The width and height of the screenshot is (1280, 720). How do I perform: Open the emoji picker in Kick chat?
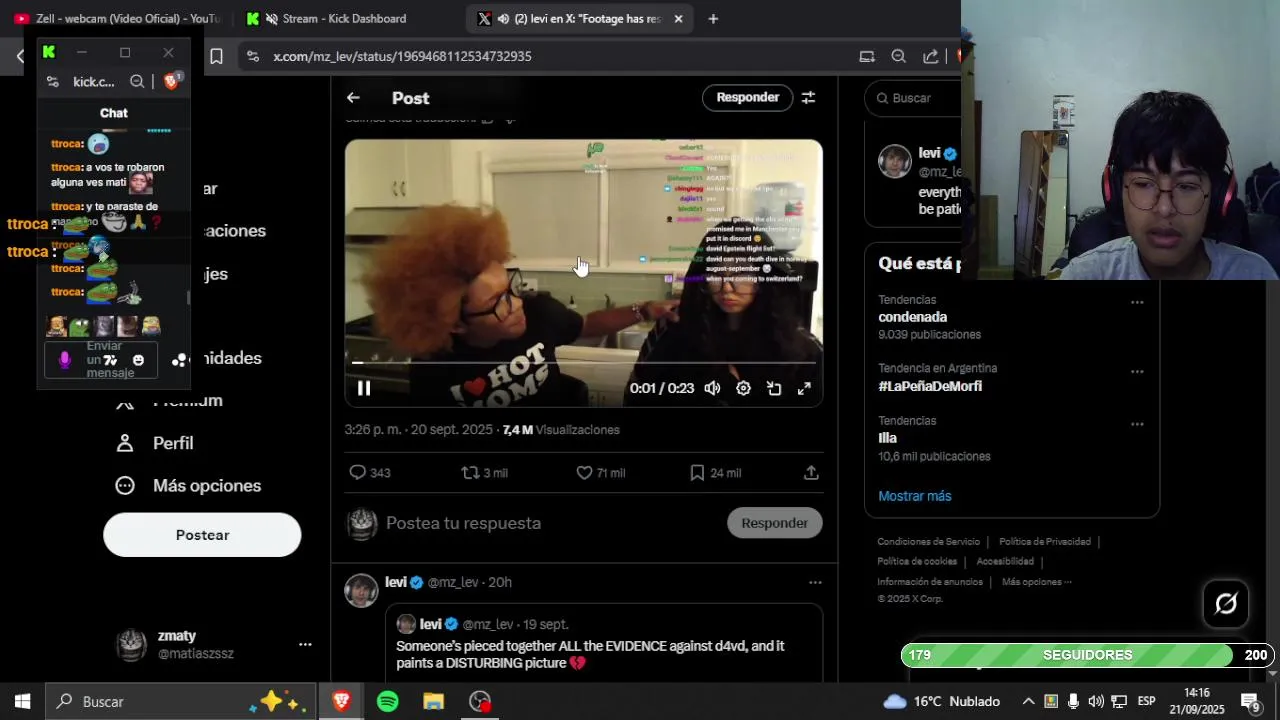pos(138,360)
